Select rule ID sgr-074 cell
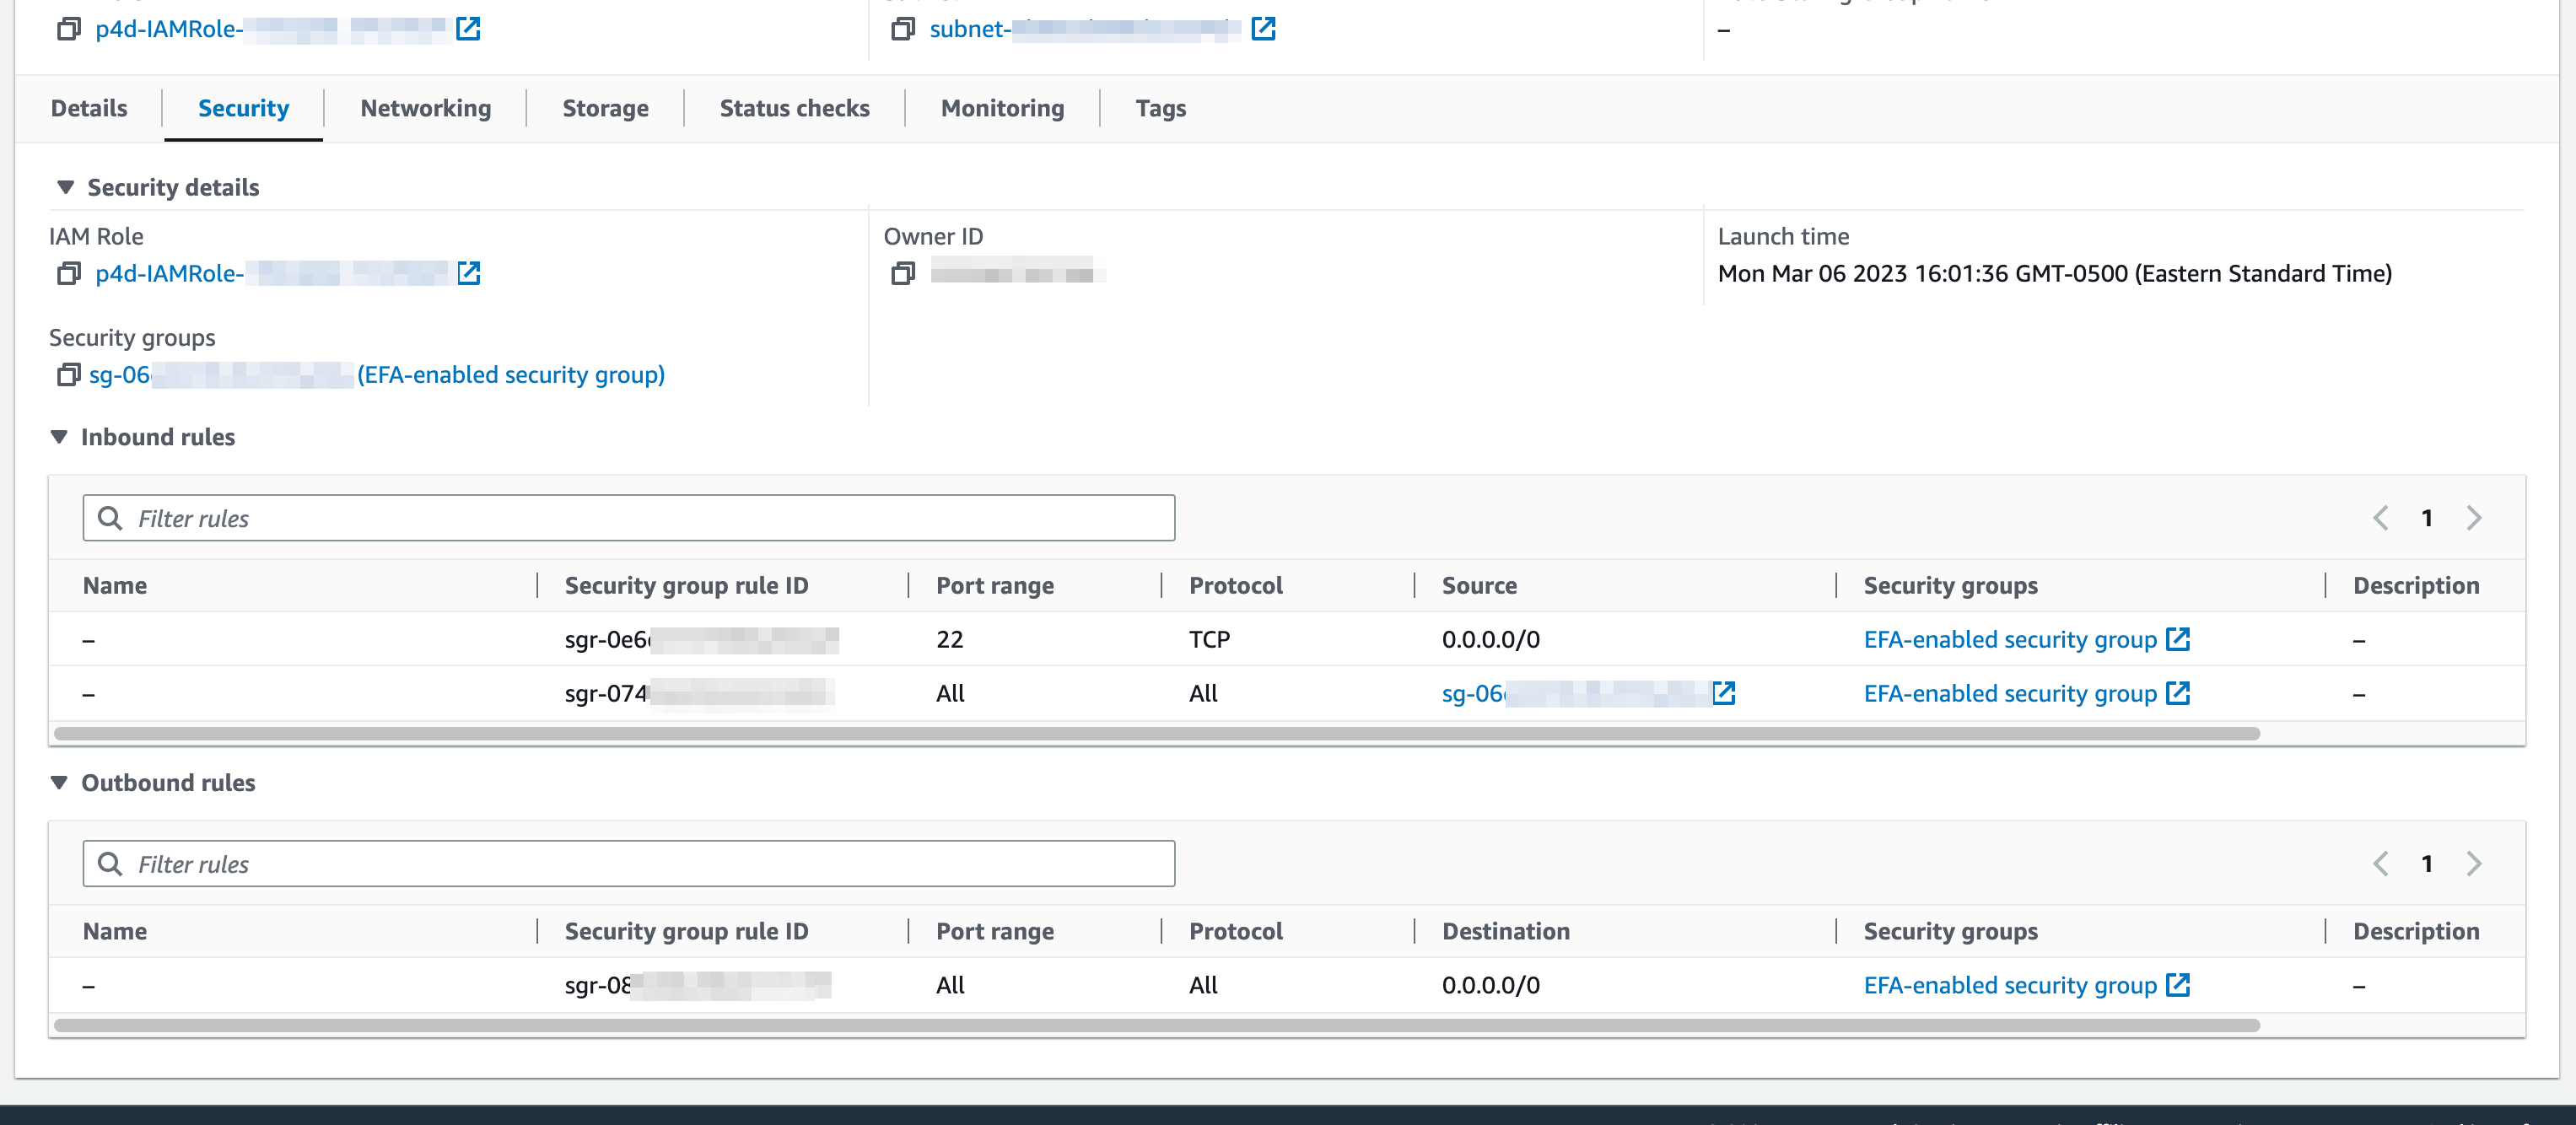Screen dimensions: 2576x1125 click(x=699, y=693)
